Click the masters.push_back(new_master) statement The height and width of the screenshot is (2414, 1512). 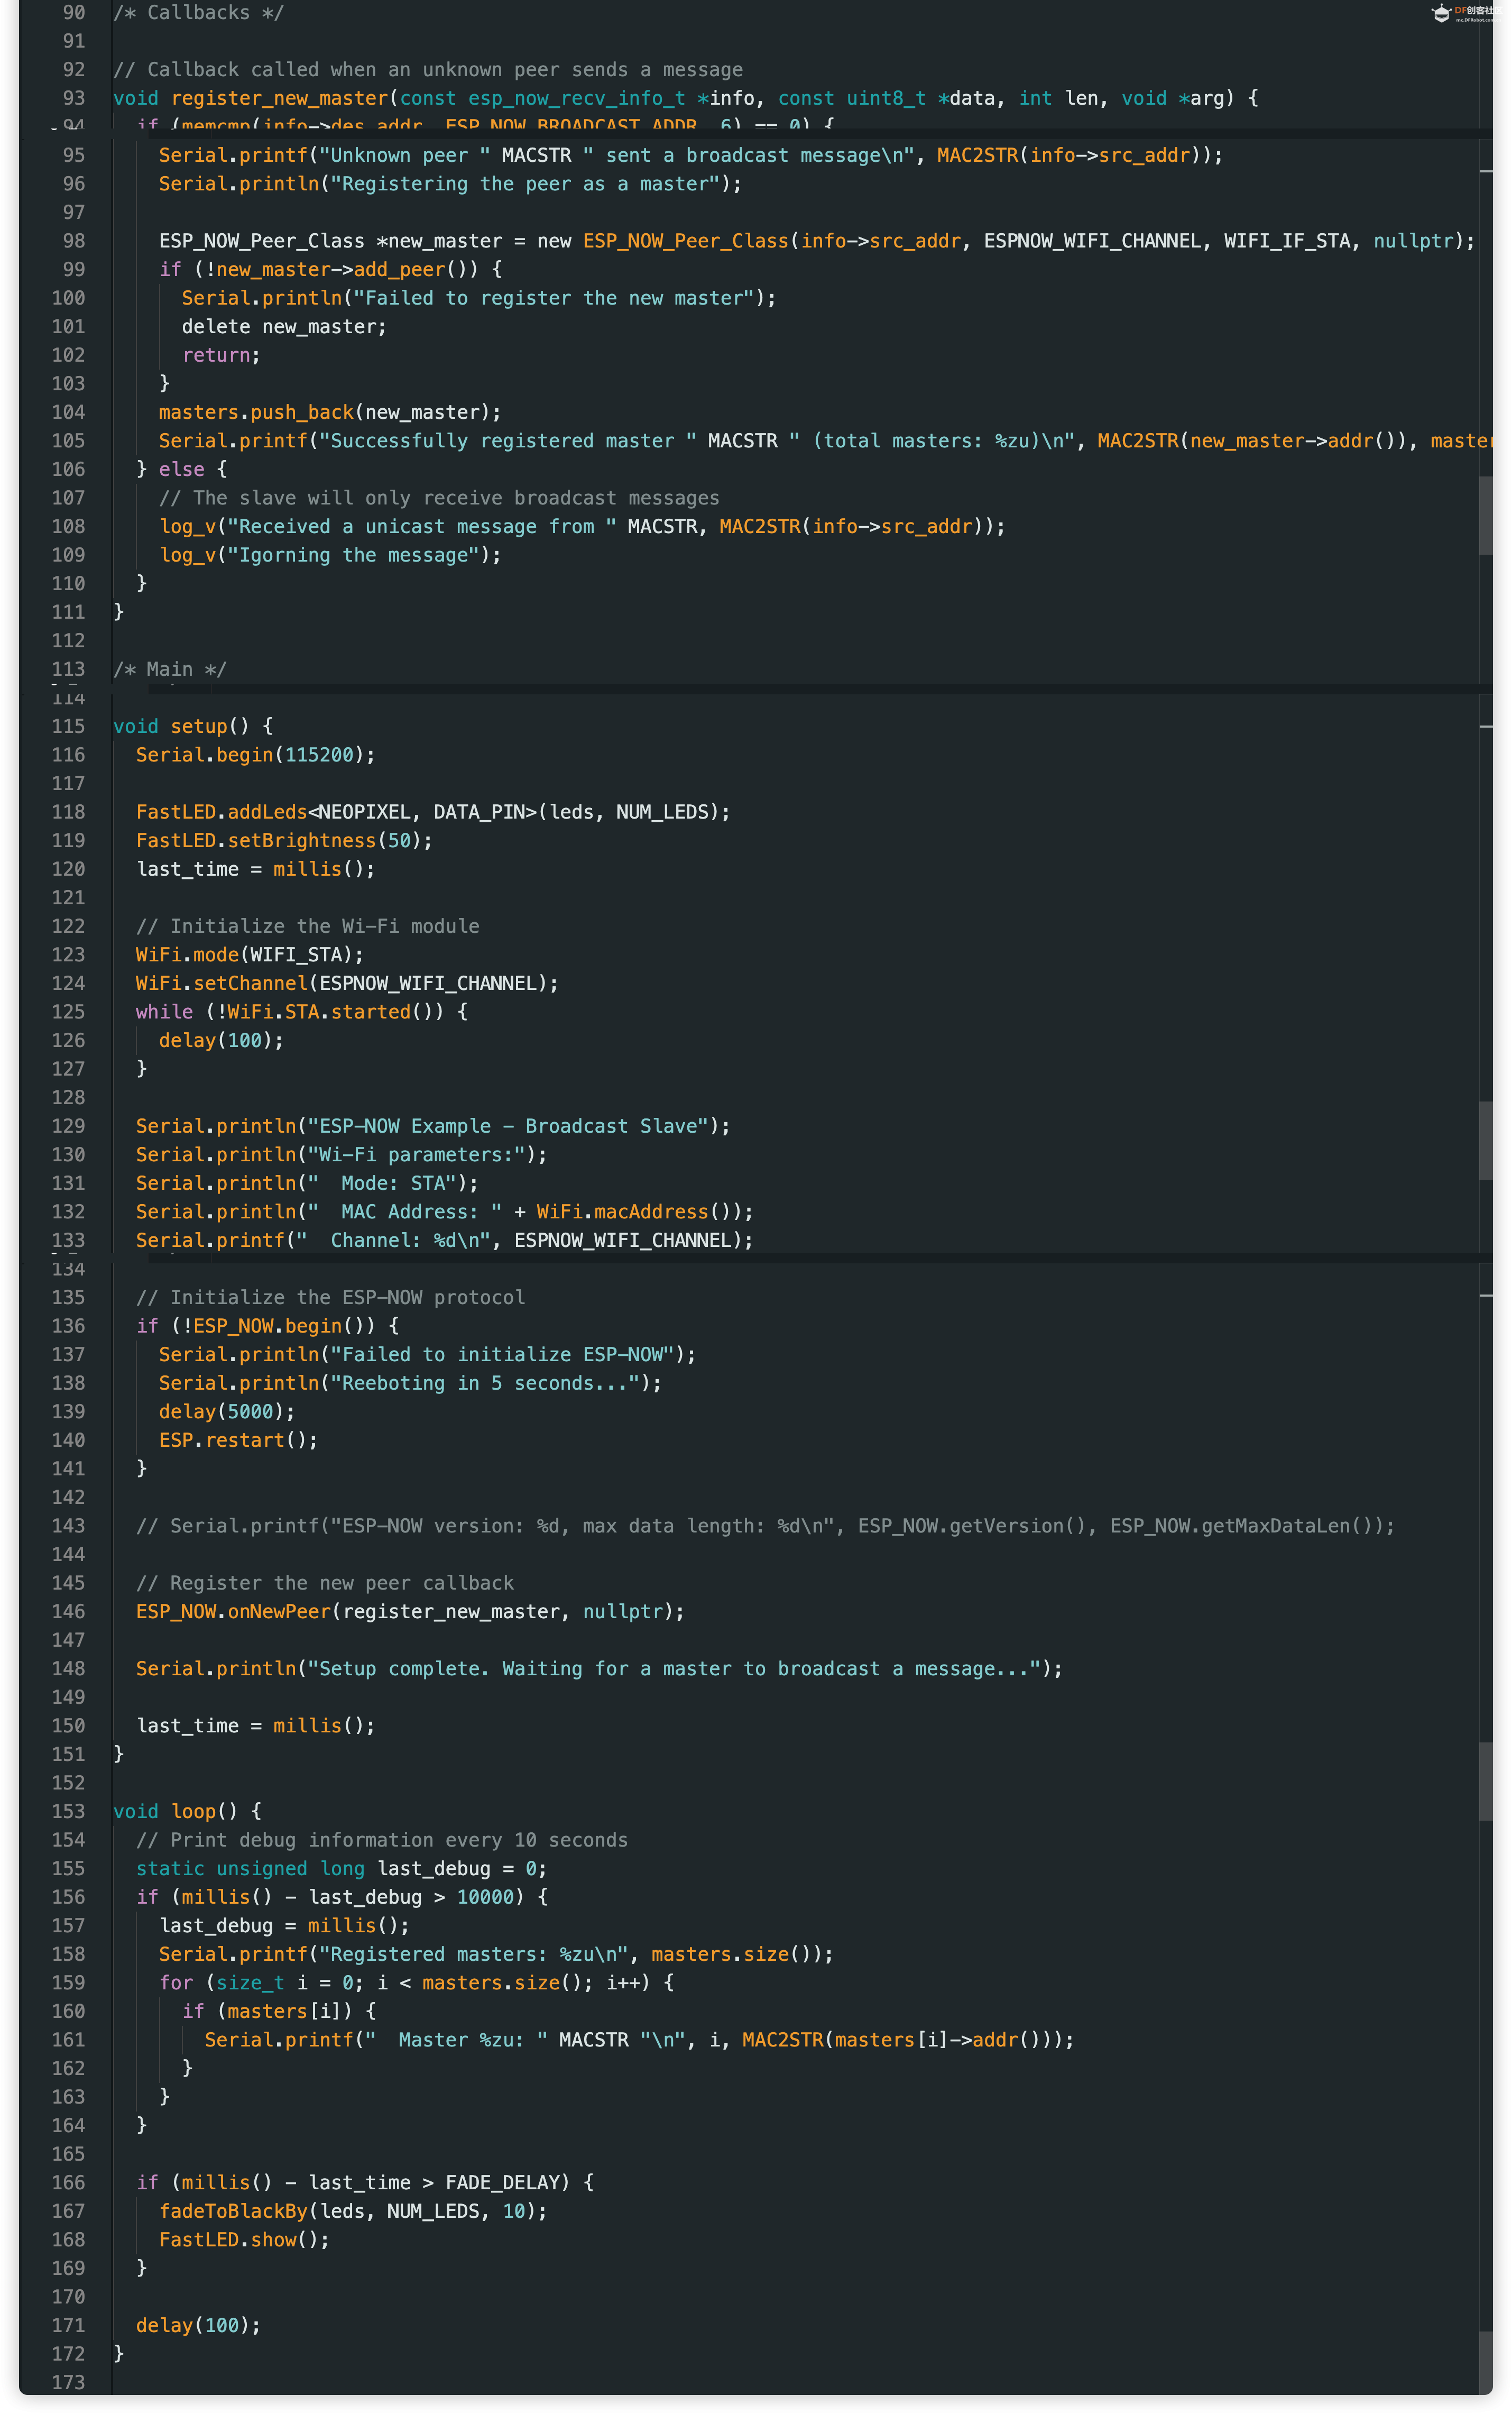(329, 412)
